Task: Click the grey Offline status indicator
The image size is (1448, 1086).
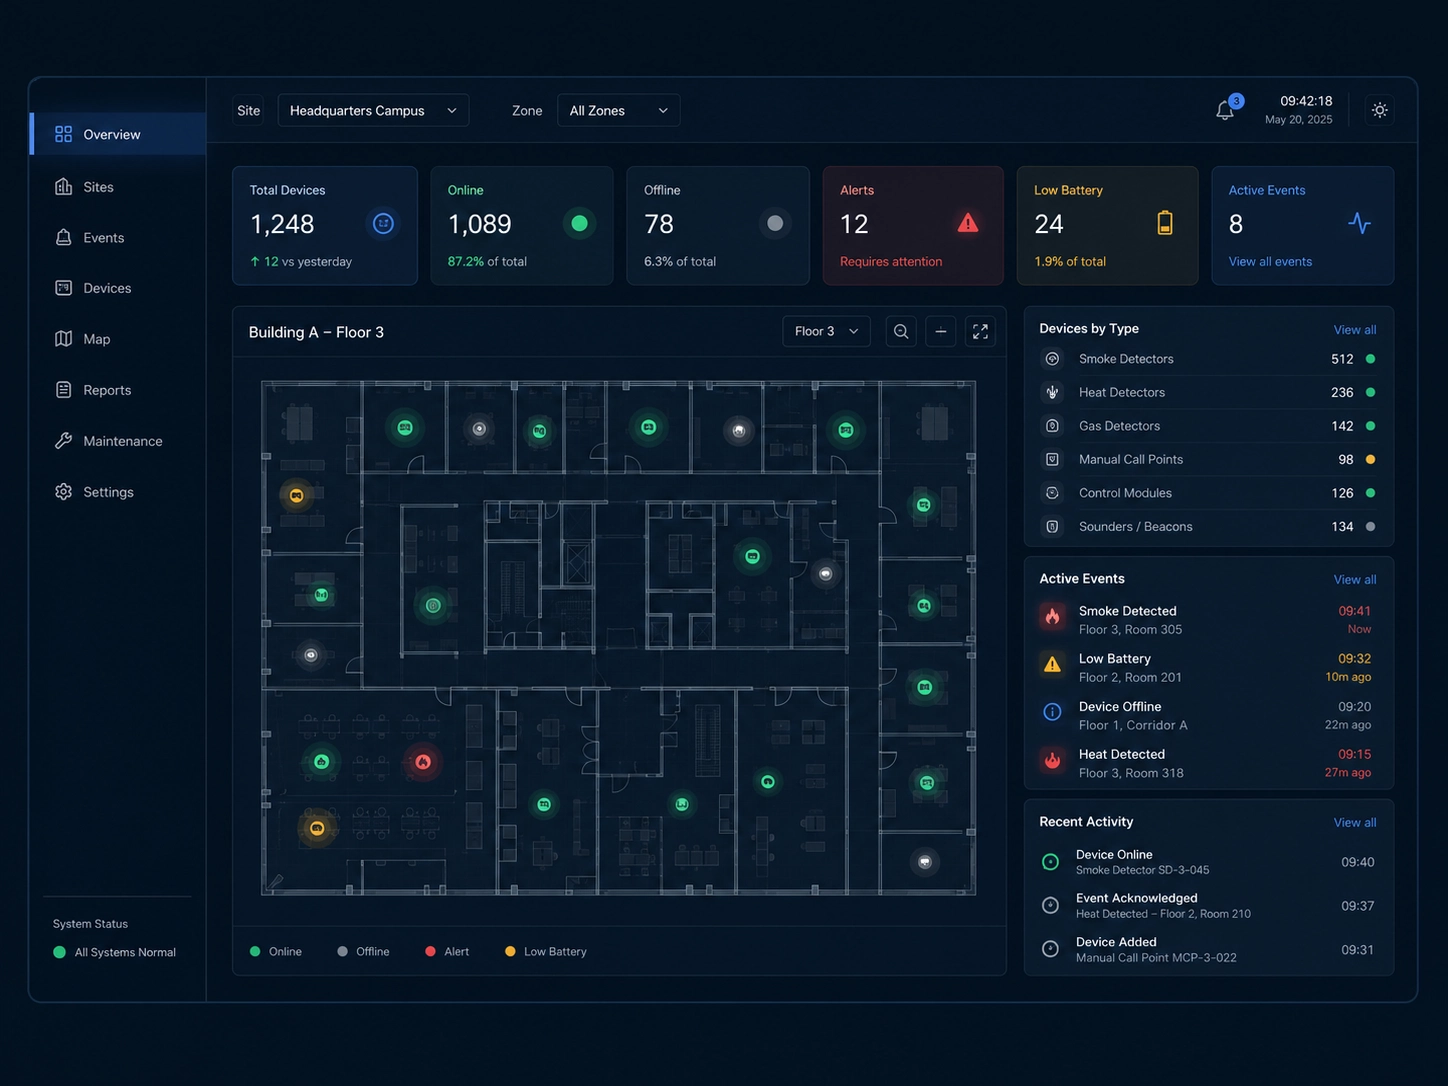Action: coord(775,223)
